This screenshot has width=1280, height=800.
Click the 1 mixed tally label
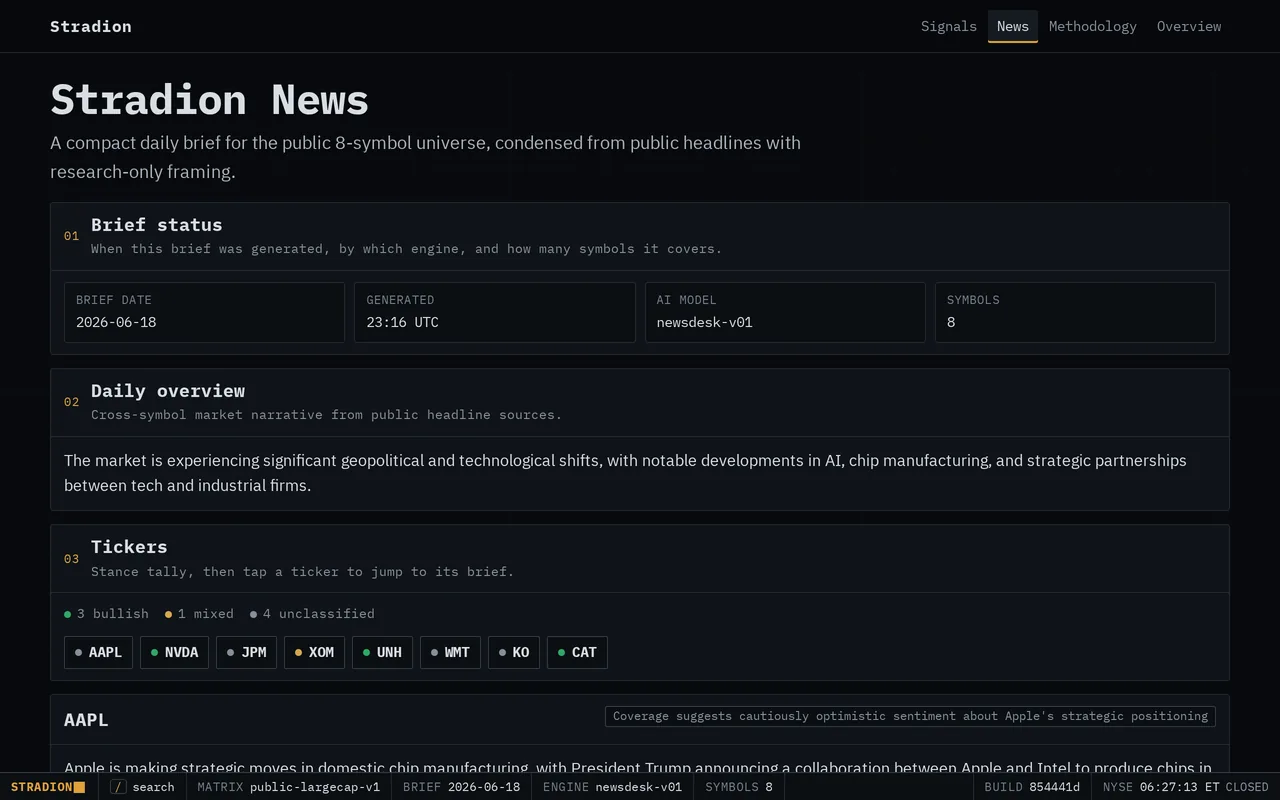point(199,614)
